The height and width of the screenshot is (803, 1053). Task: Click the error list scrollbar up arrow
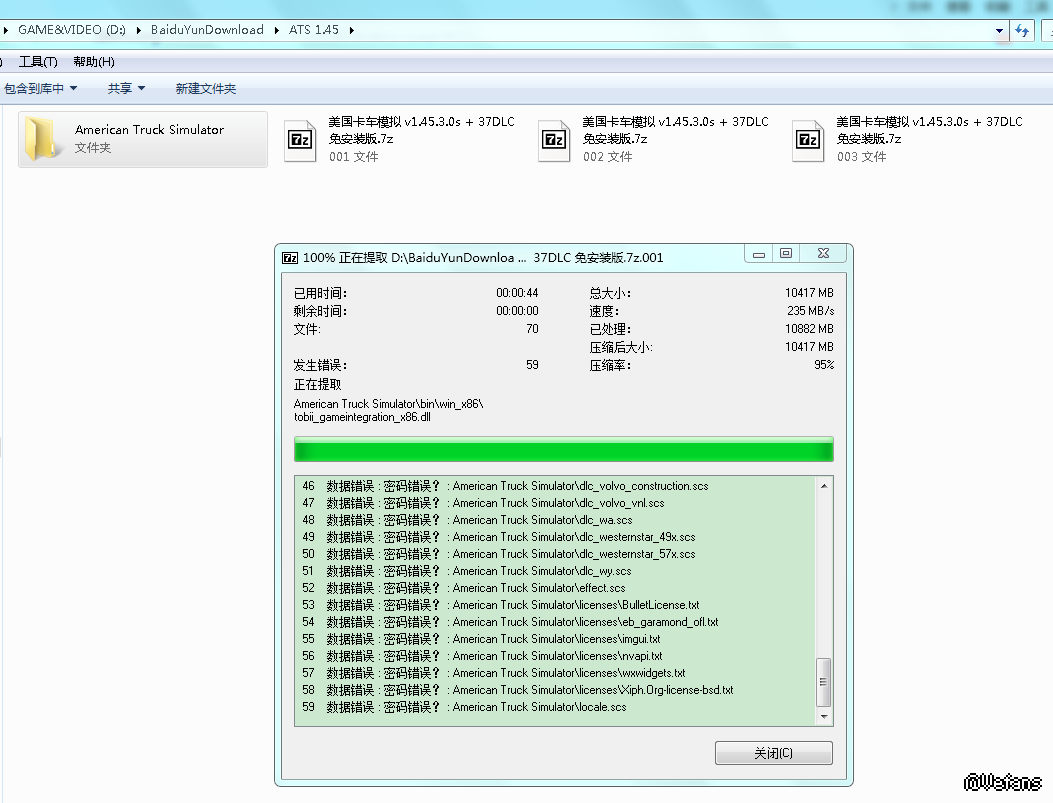coord(824,486)
